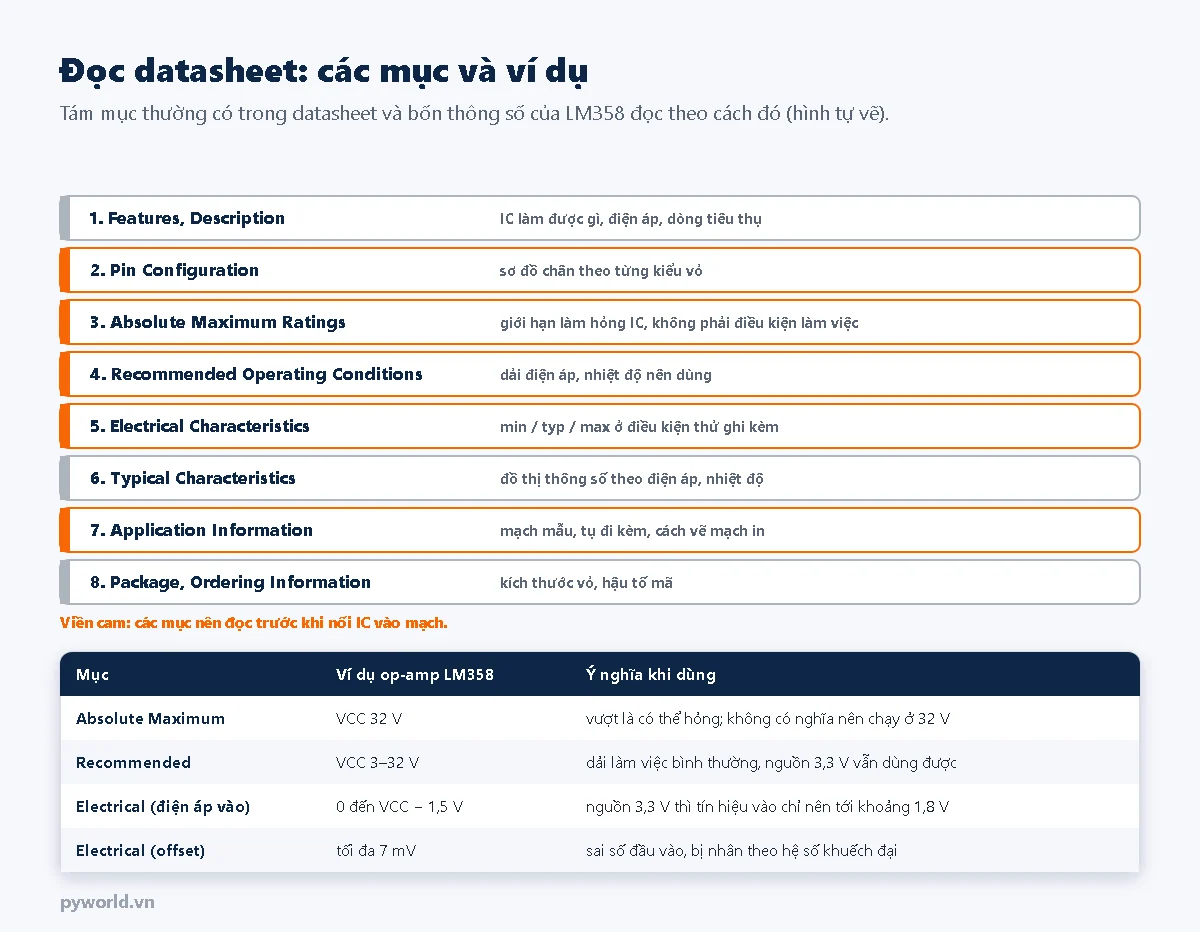Click the cell starting "dải làm việc bình thường"
This screenshot has width=1200, height=932.
tap(771, 762)
